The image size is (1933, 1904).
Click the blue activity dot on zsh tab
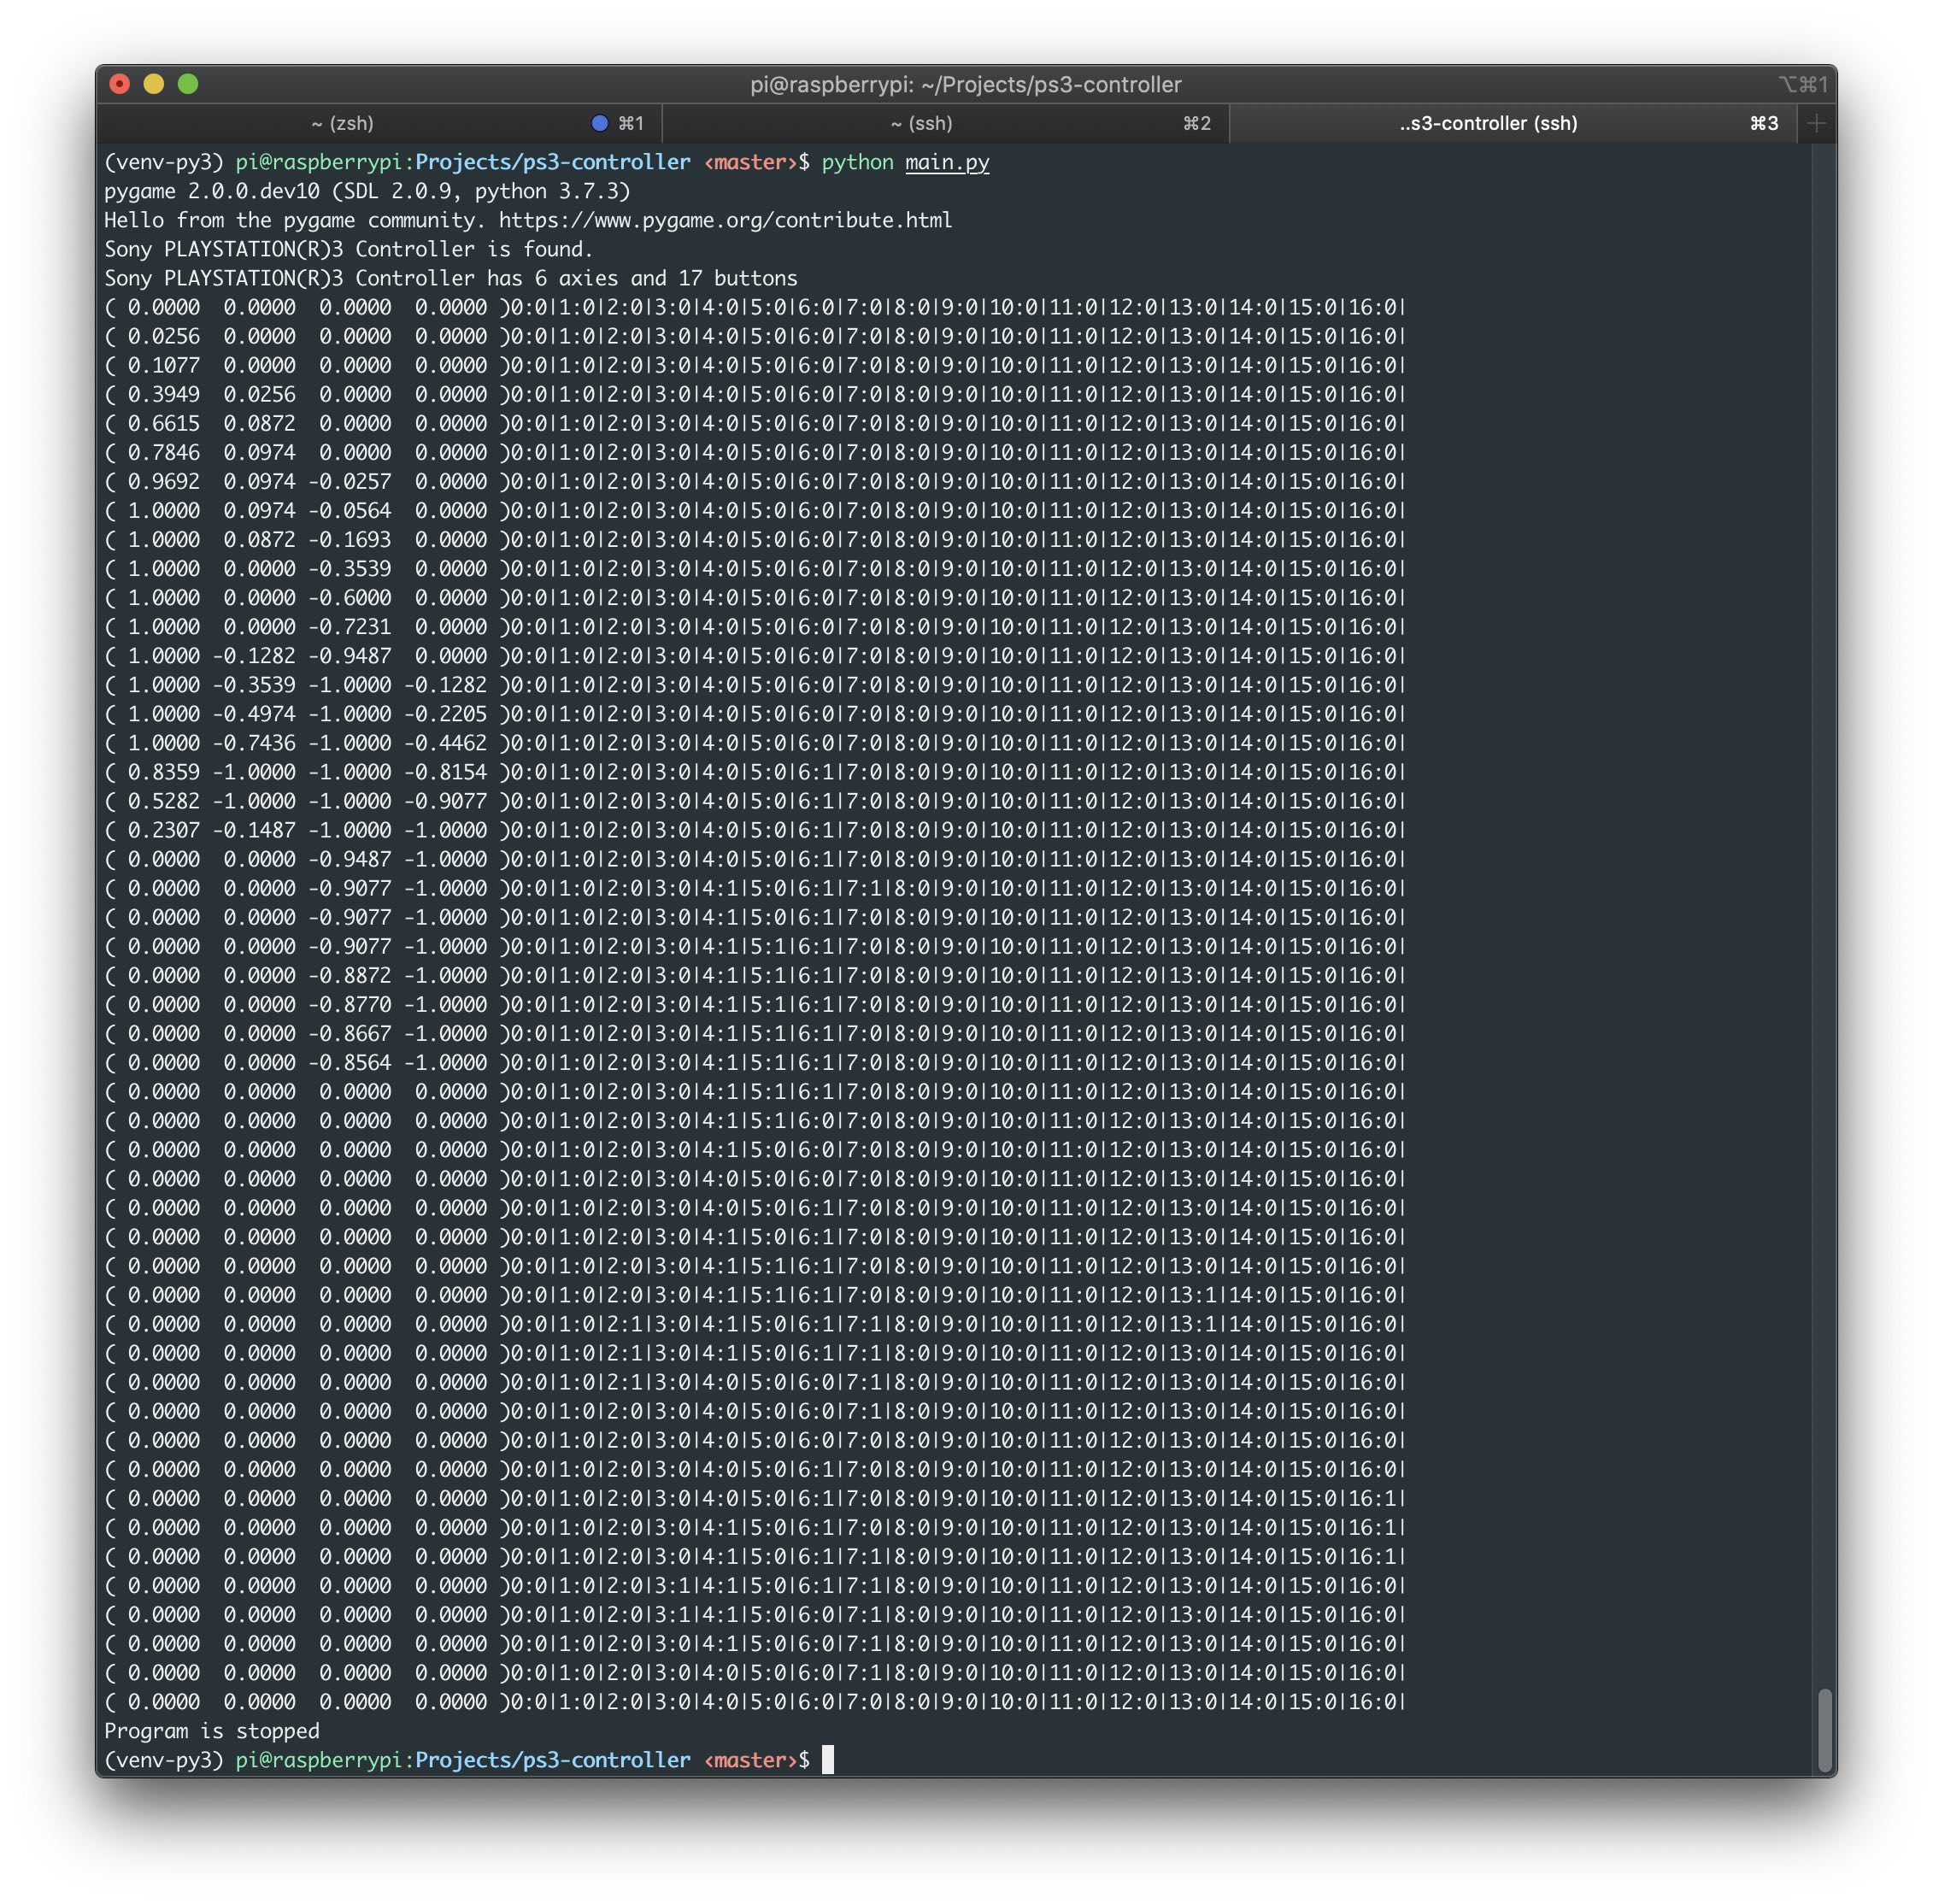tap(599, 123)
